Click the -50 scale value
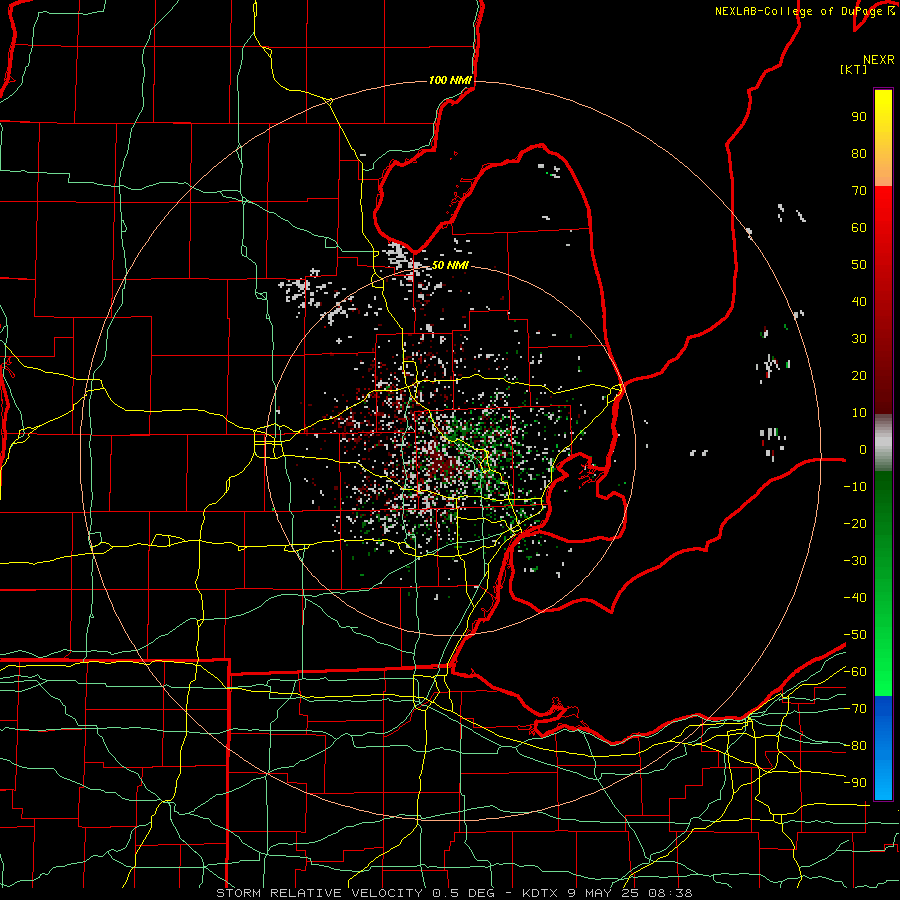The width and height of the screenshot is (900, 900). click(855, 635)
